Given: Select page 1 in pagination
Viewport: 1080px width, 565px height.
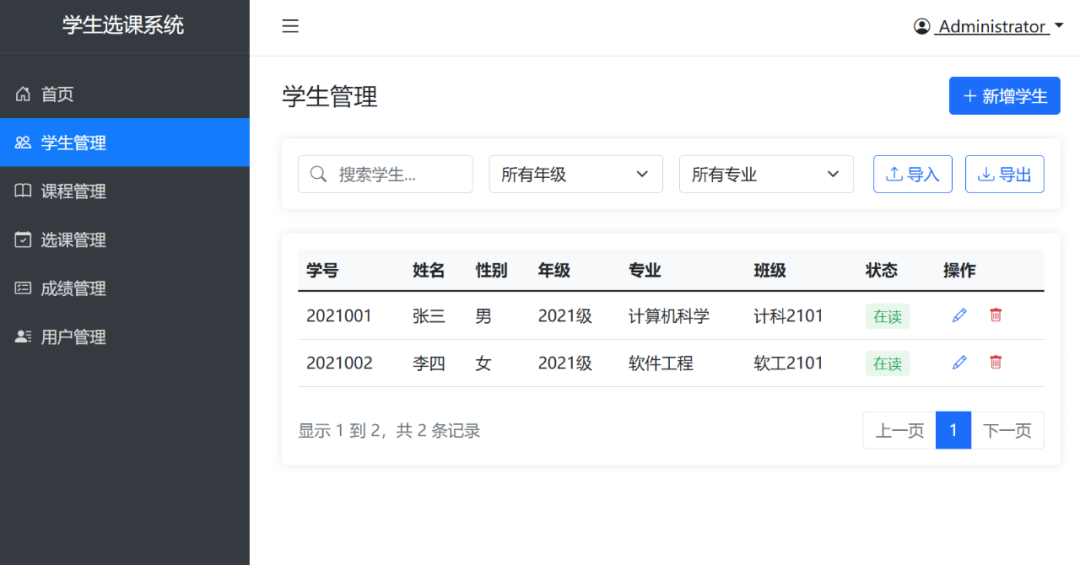Looking at the screenshot, I should [953, 431].
